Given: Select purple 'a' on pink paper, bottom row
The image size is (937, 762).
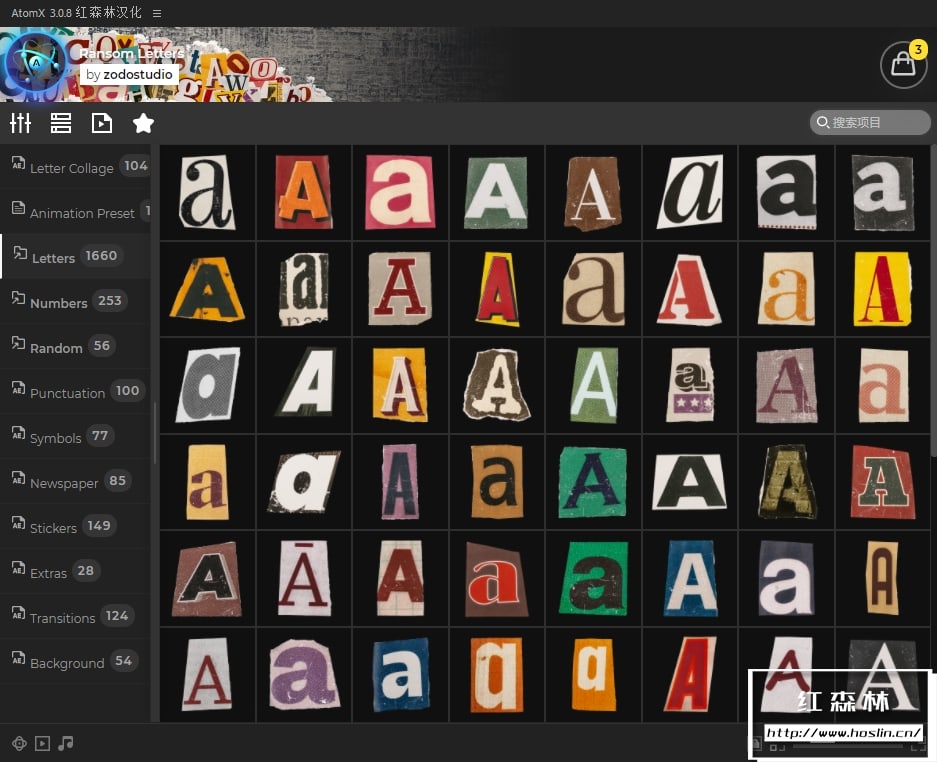Looking at the screenshot, I should pyautogui.click(x=304, y=675).
